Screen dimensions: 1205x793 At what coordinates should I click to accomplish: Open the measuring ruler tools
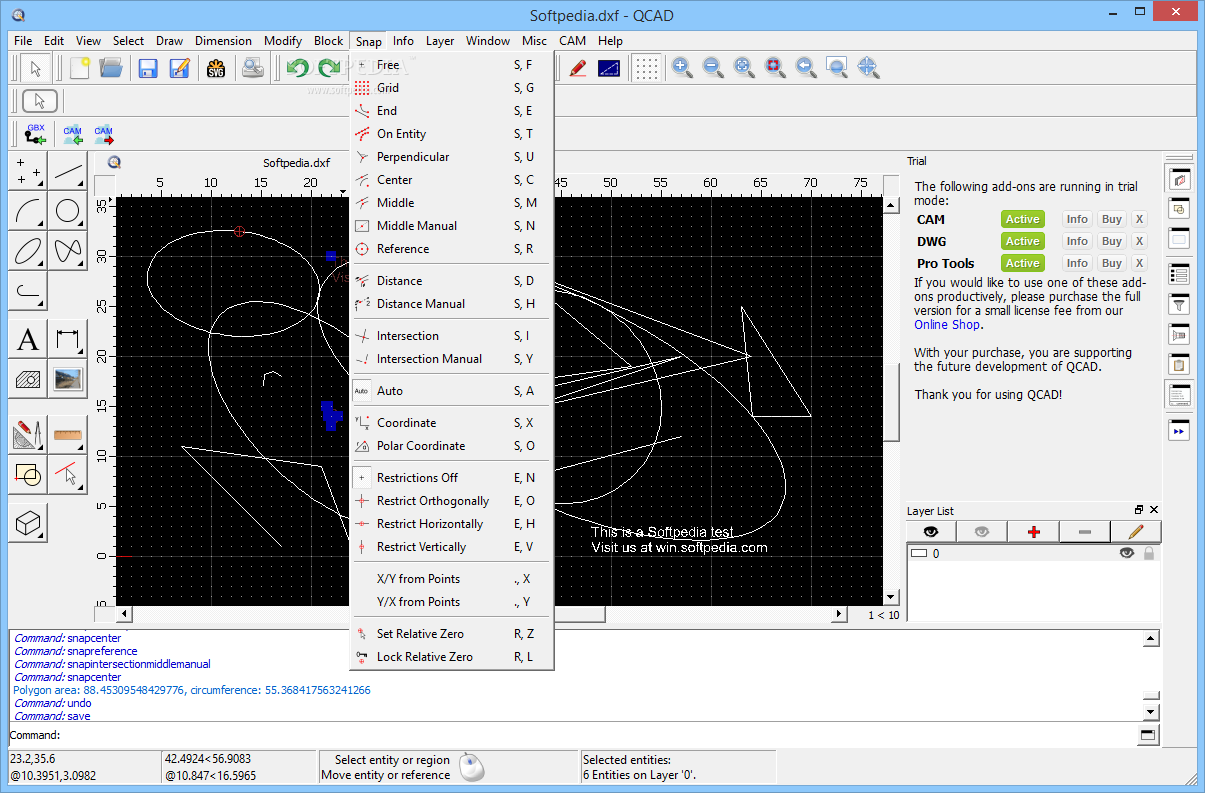68,435
